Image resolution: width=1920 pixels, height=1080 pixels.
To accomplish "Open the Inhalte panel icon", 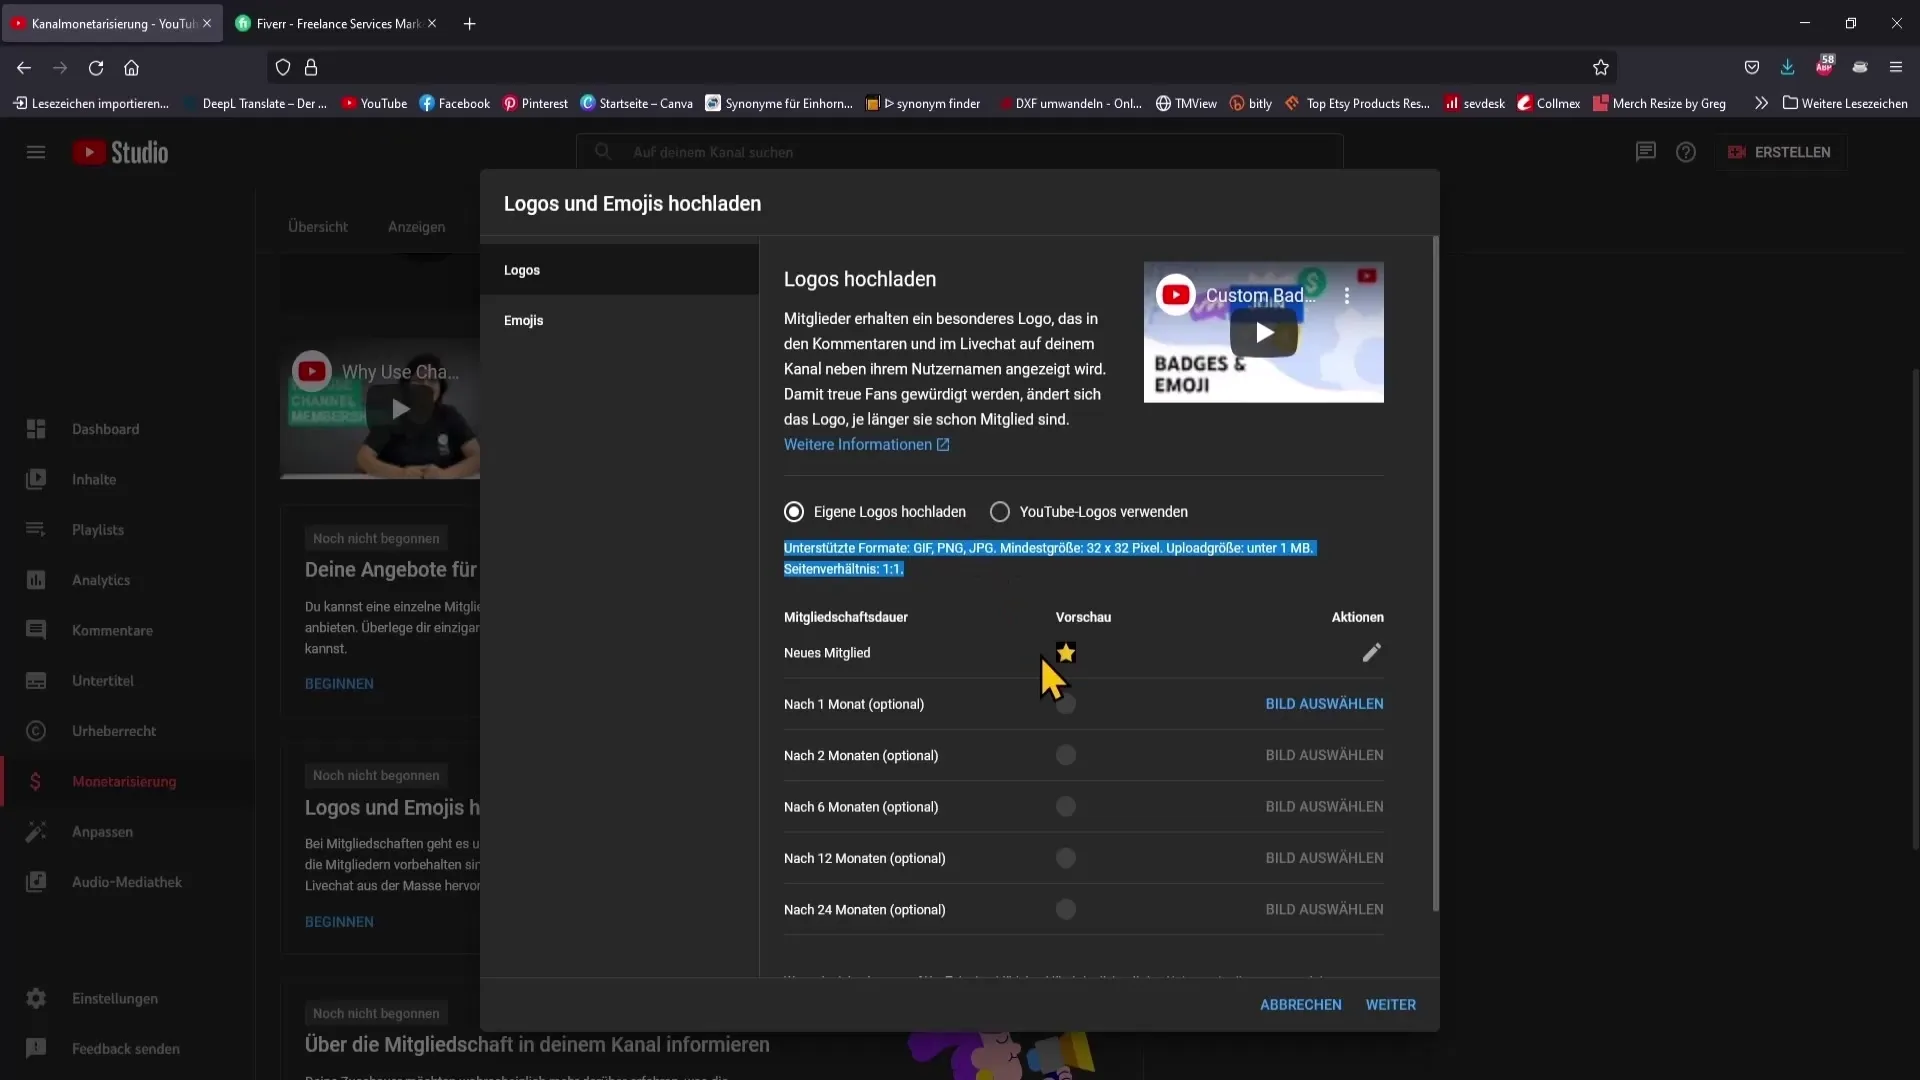I will (x=36, y=479).
